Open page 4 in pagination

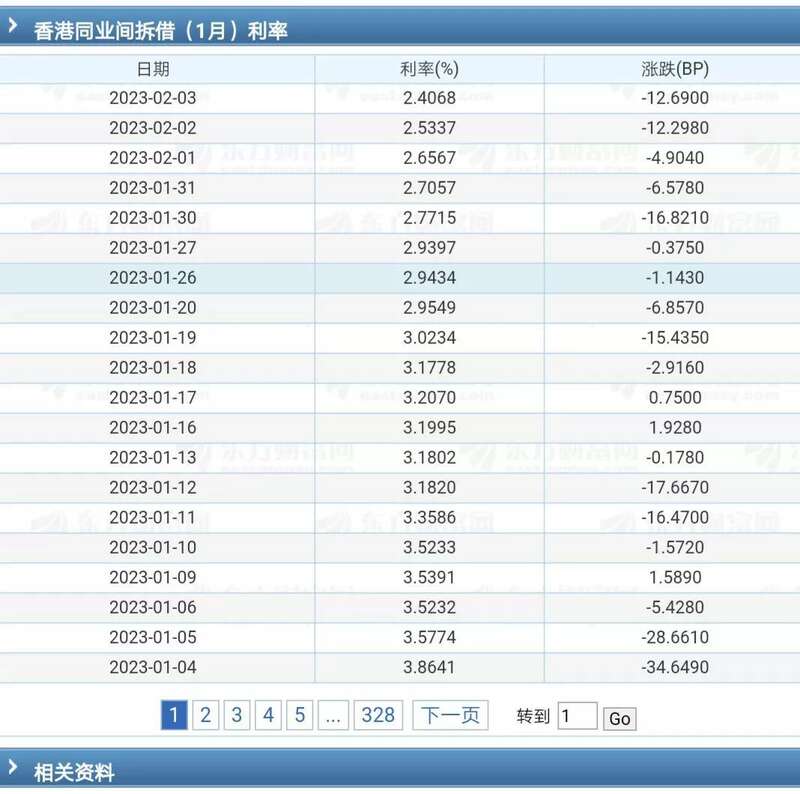point(268,714)
